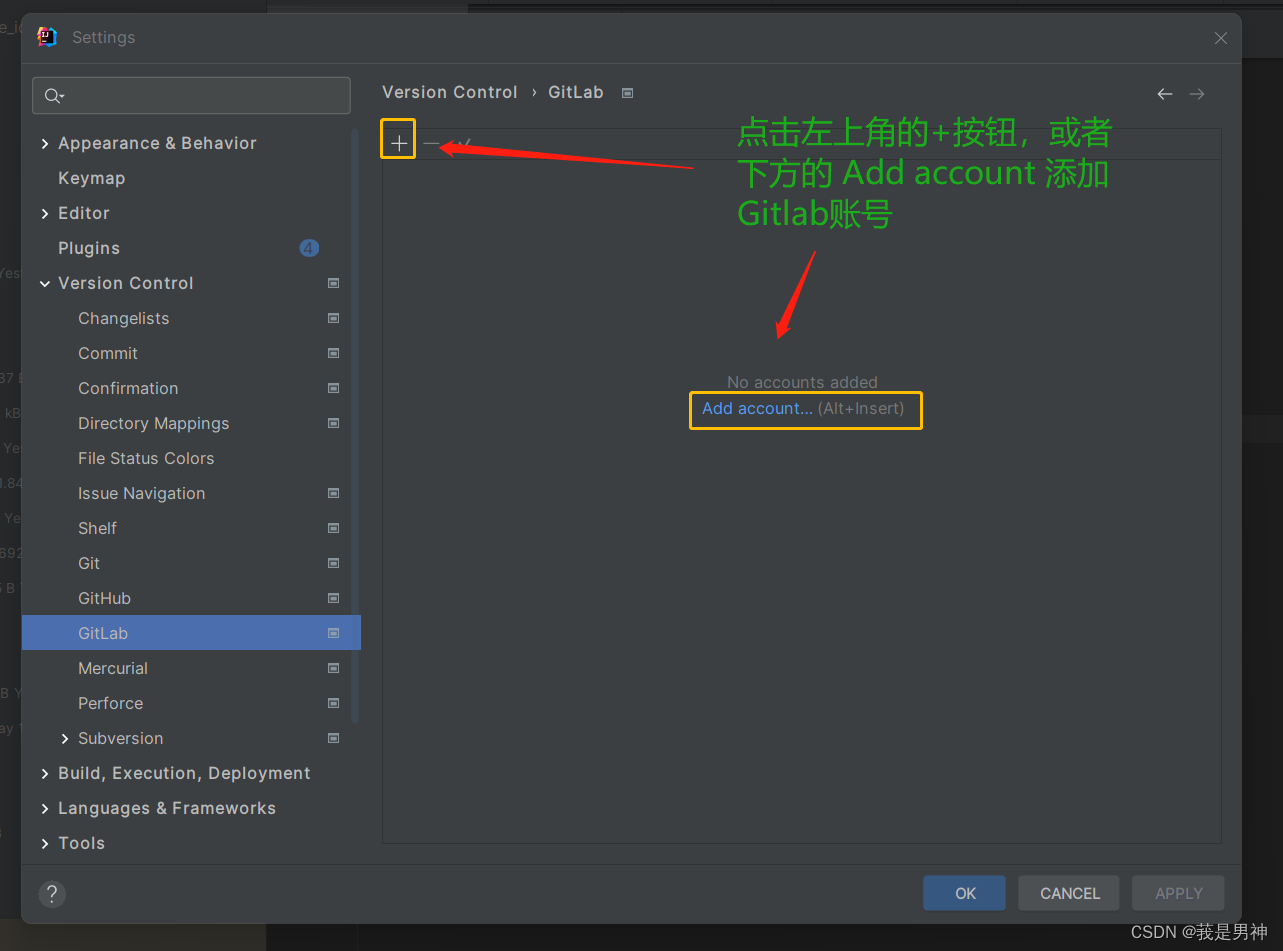This screenshot has height=951, width=1283.
Task: Click the Plugins update count badge
Action: pos(309,248)
